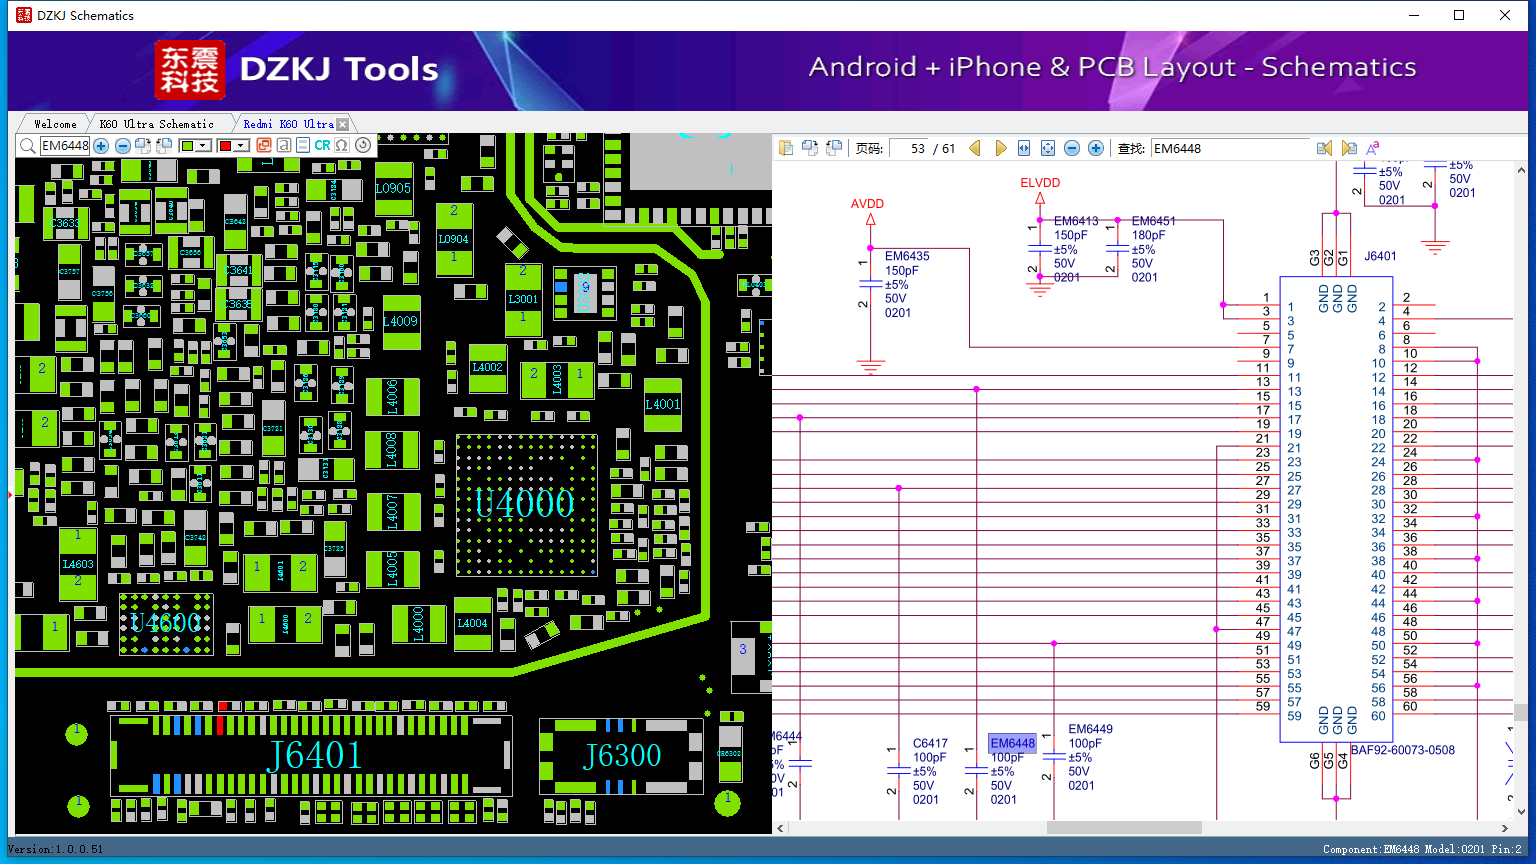Click the PCB search magnifier icon

[x=27, y=146]
